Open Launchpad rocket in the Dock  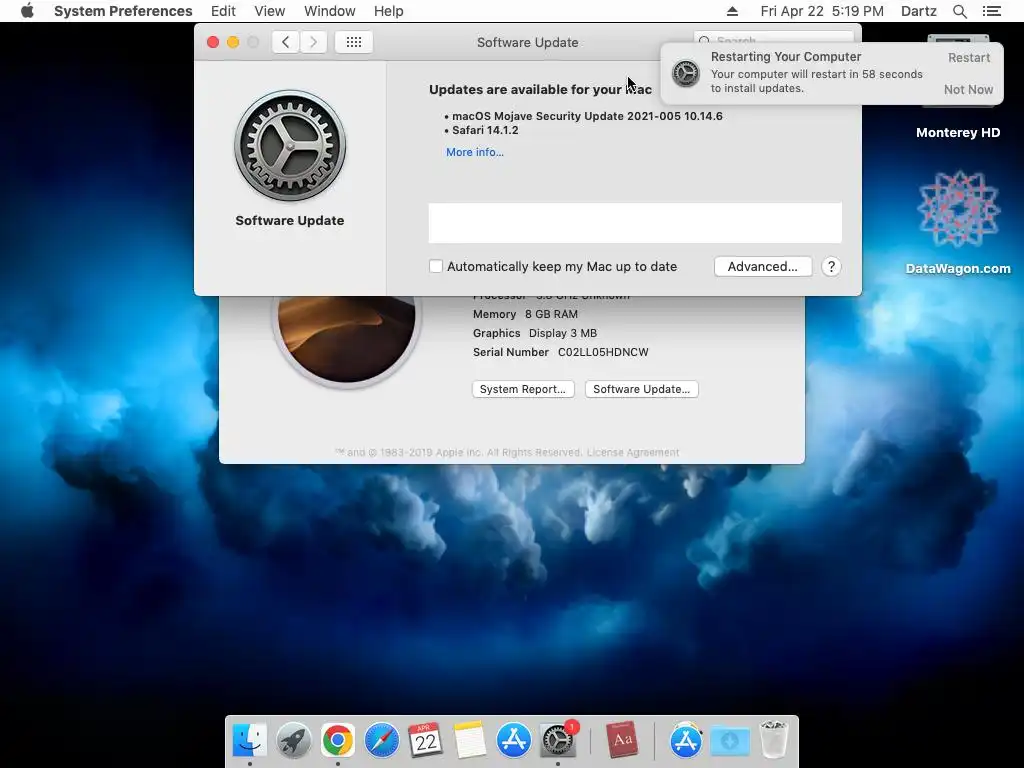point(293,740)
